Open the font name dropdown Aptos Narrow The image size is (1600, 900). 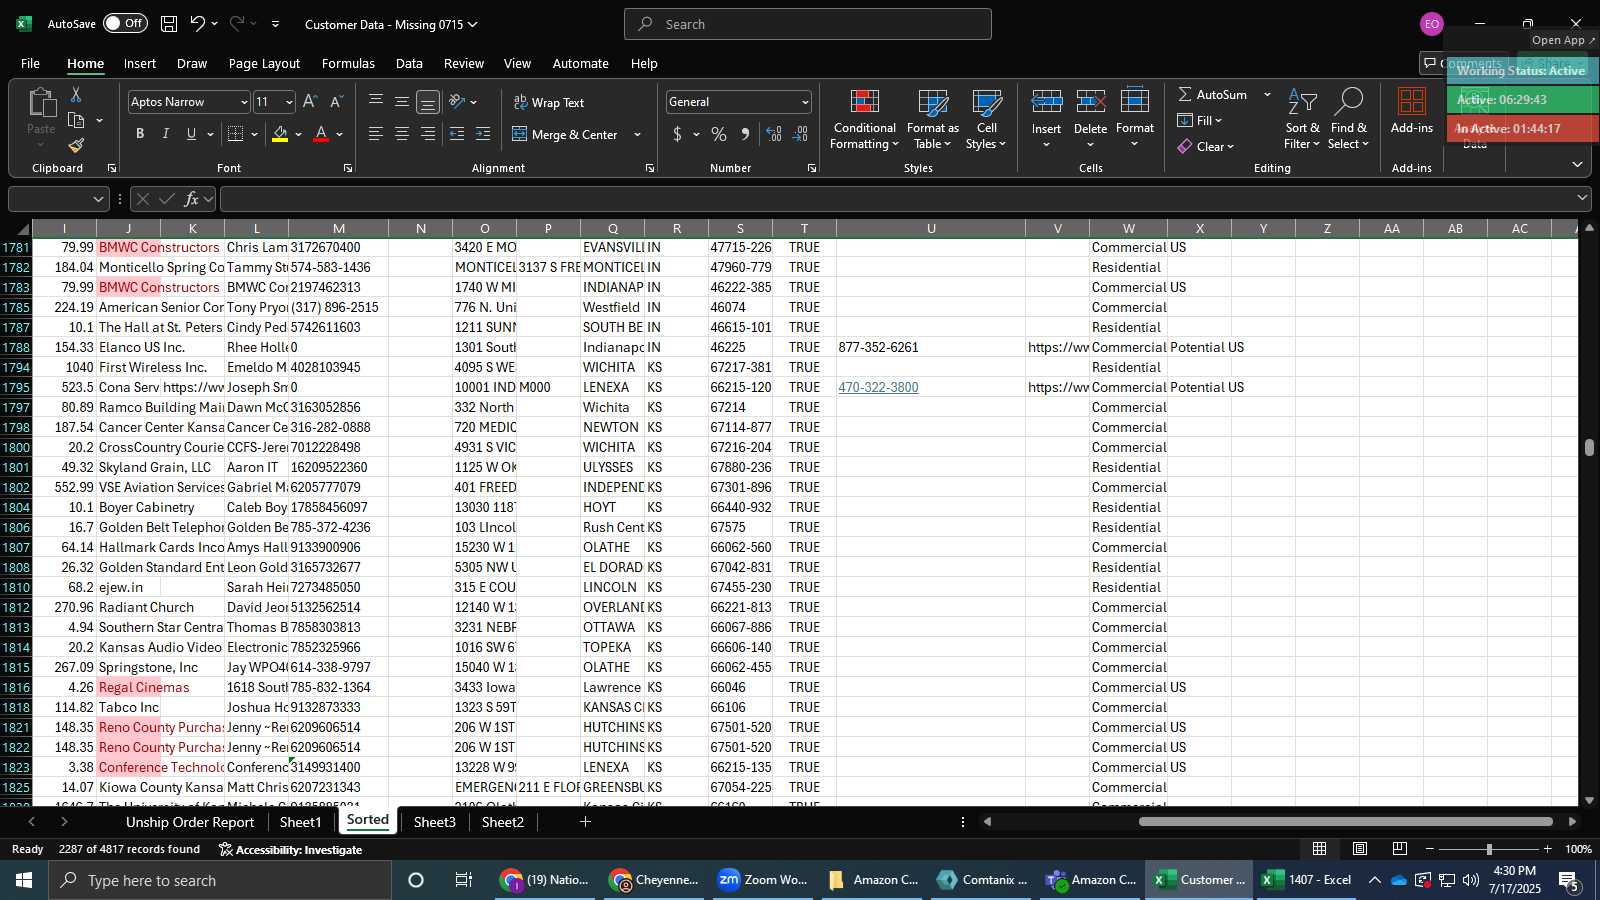[243, 102]
